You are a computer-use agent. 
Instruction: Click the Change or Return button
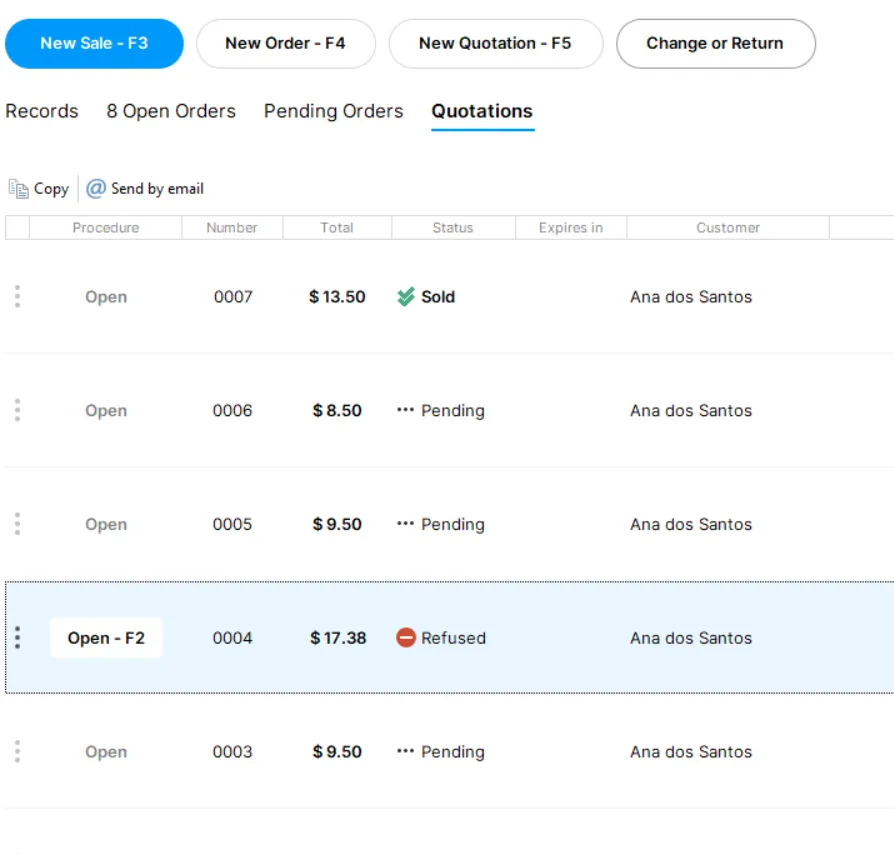716,43
